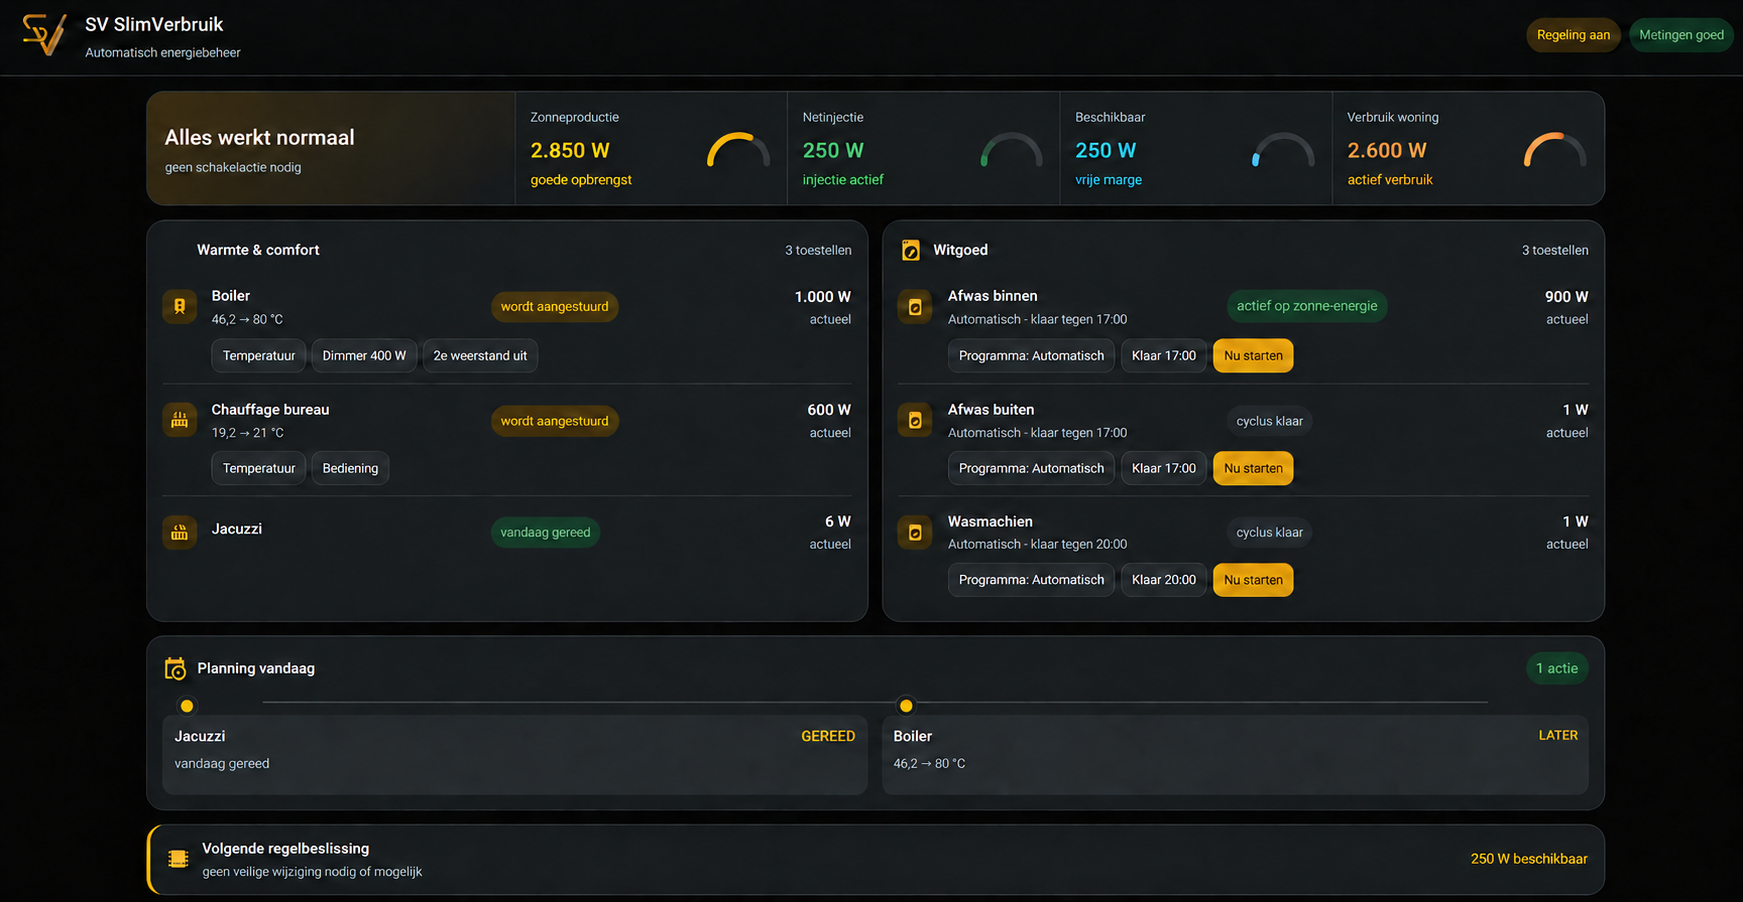Open Chauffage bureau Temperatuur setting
The image size is (1743, 902).
tap(259, 468)
